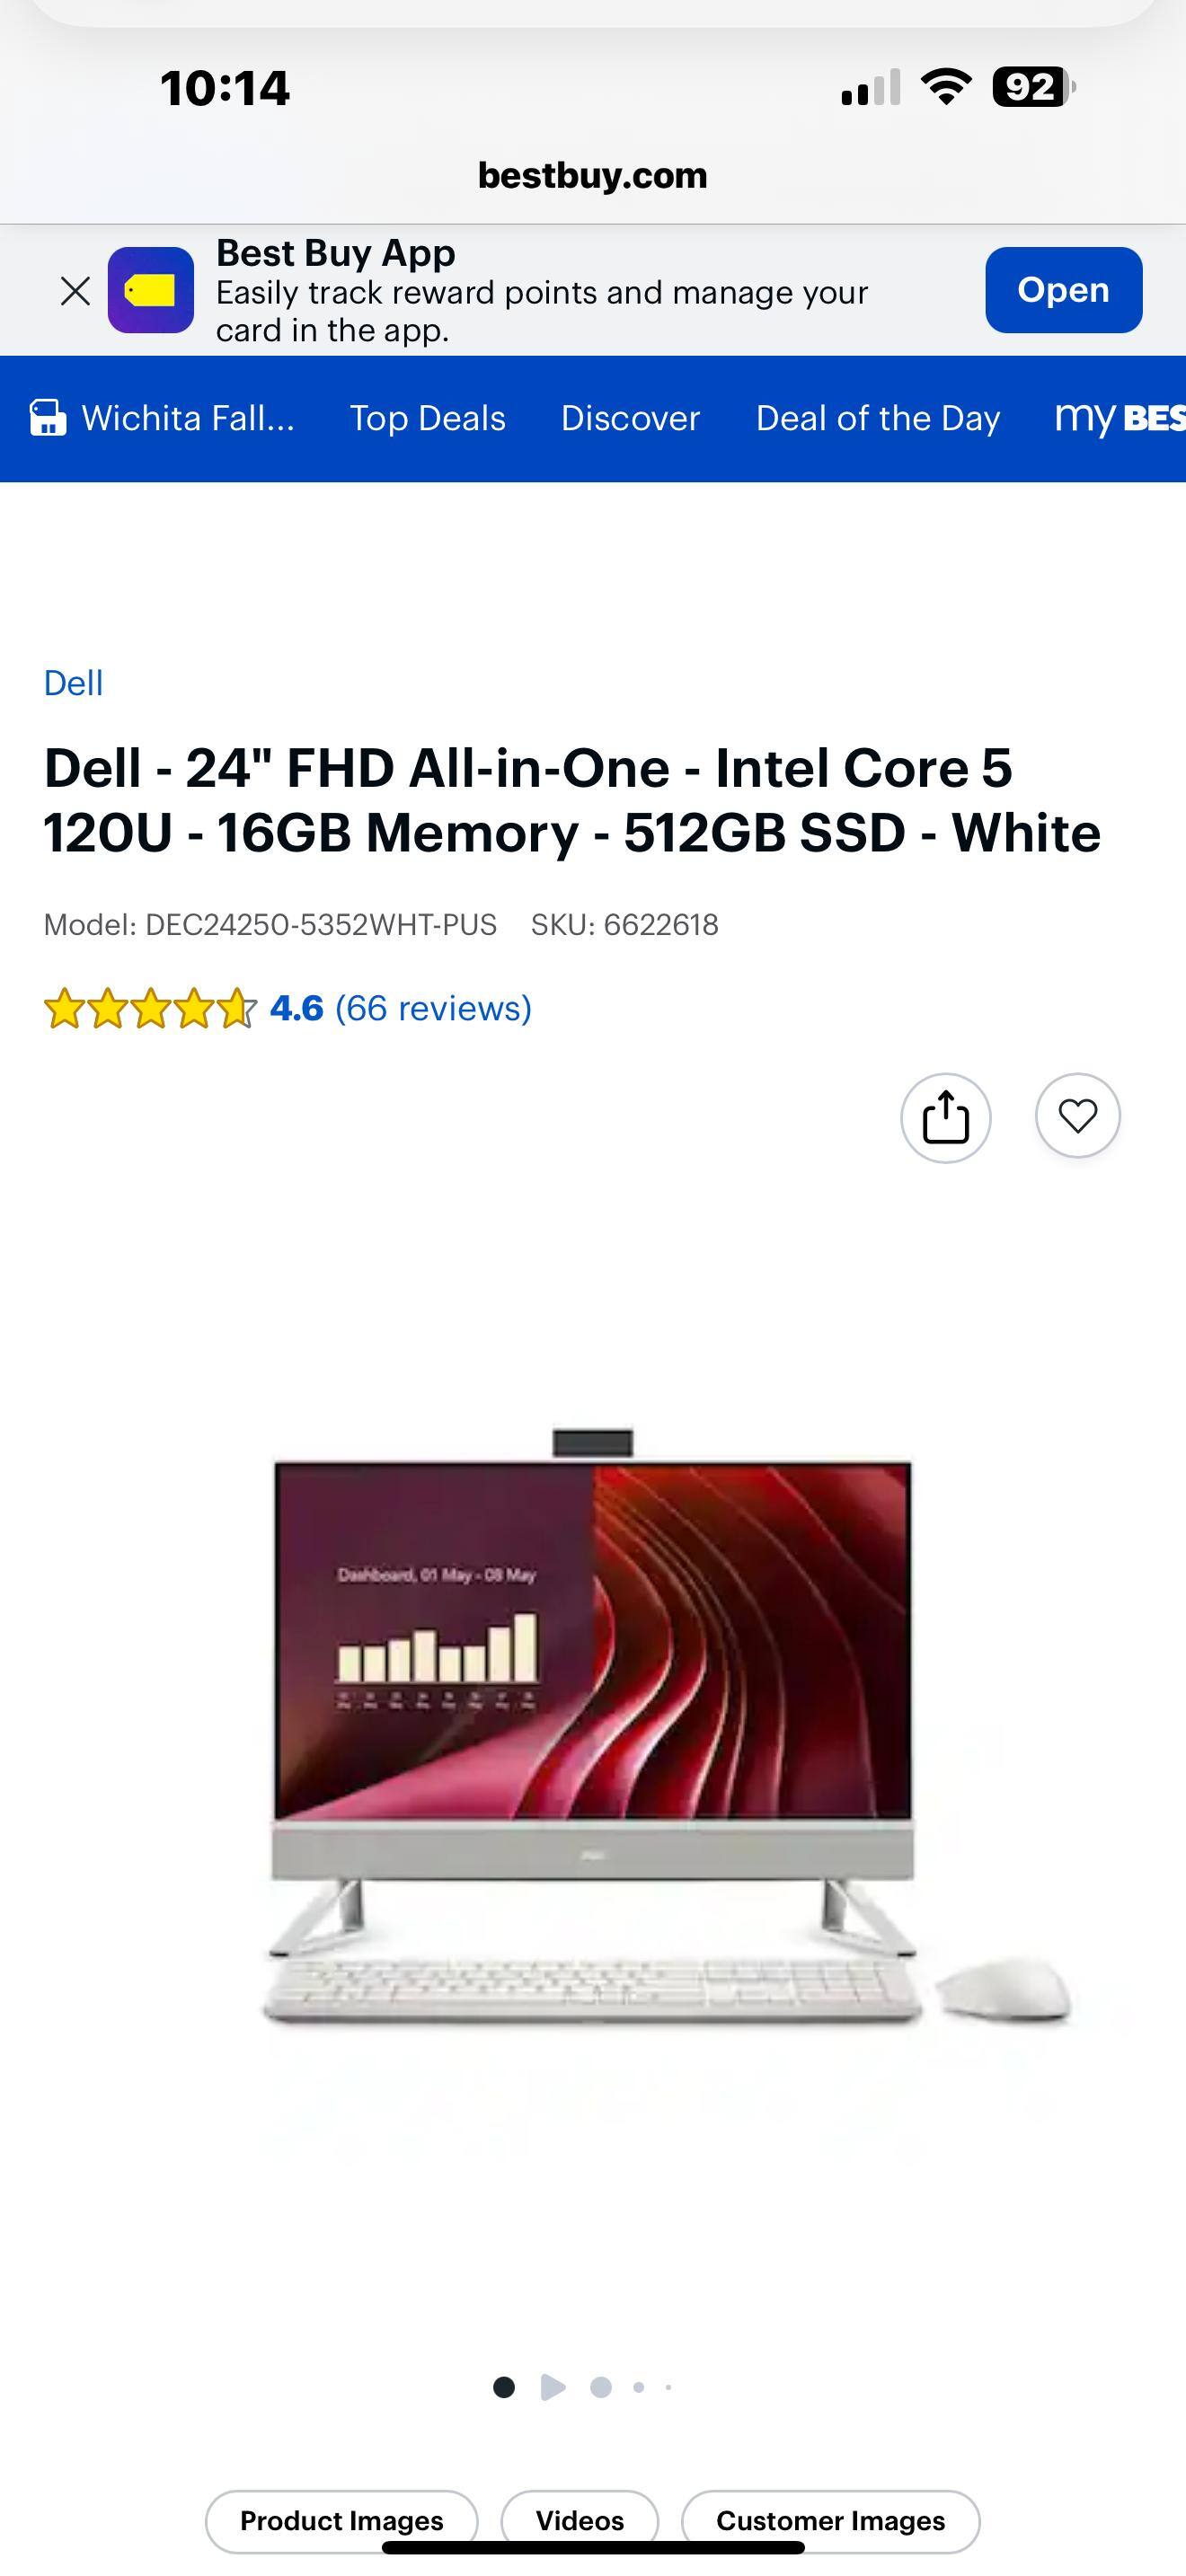
Task: Dismiss the Best Buy App banner
Action: pos(75,291)
